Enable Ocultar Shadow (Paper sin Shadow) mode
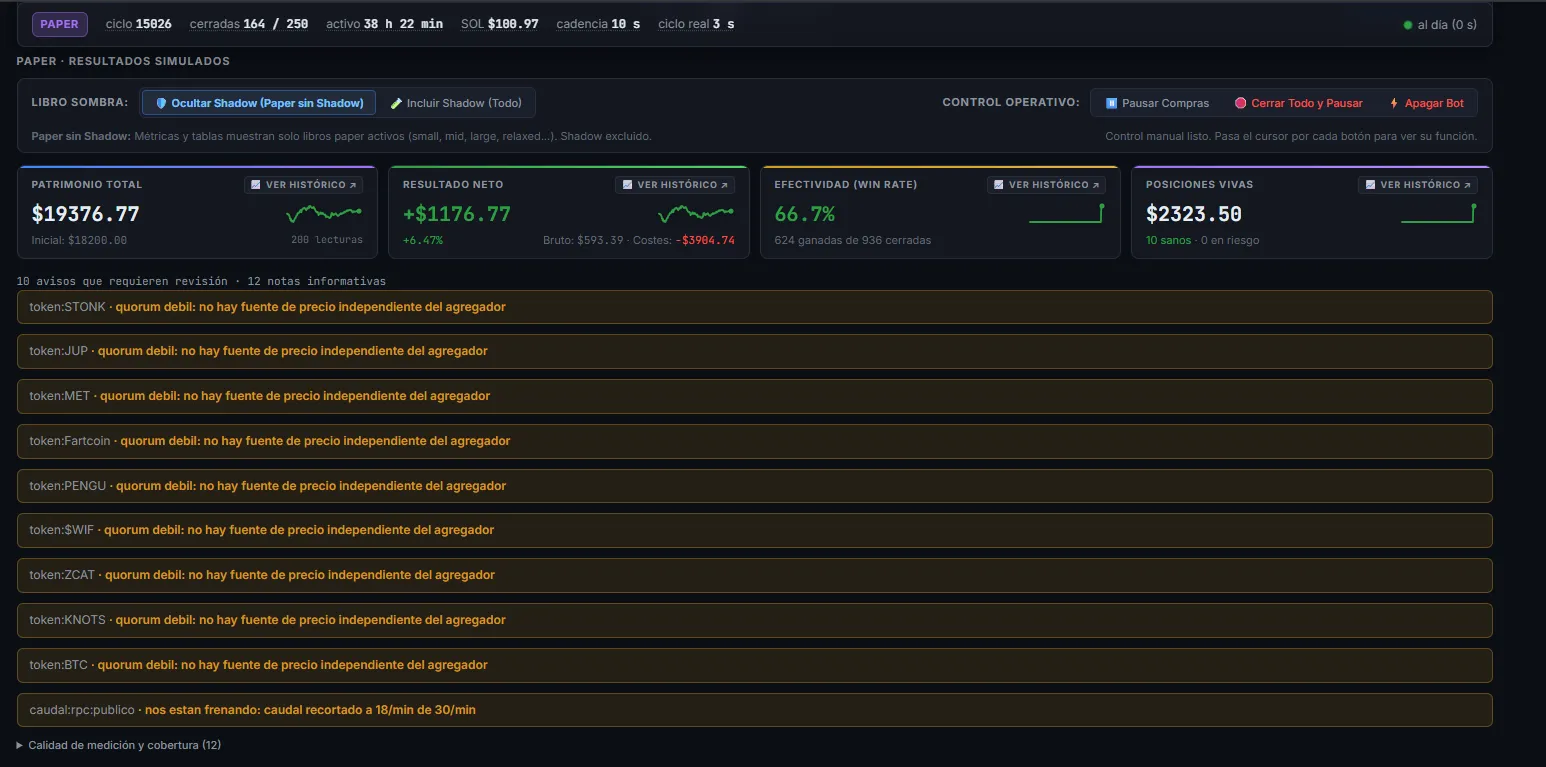 point(259,103)
